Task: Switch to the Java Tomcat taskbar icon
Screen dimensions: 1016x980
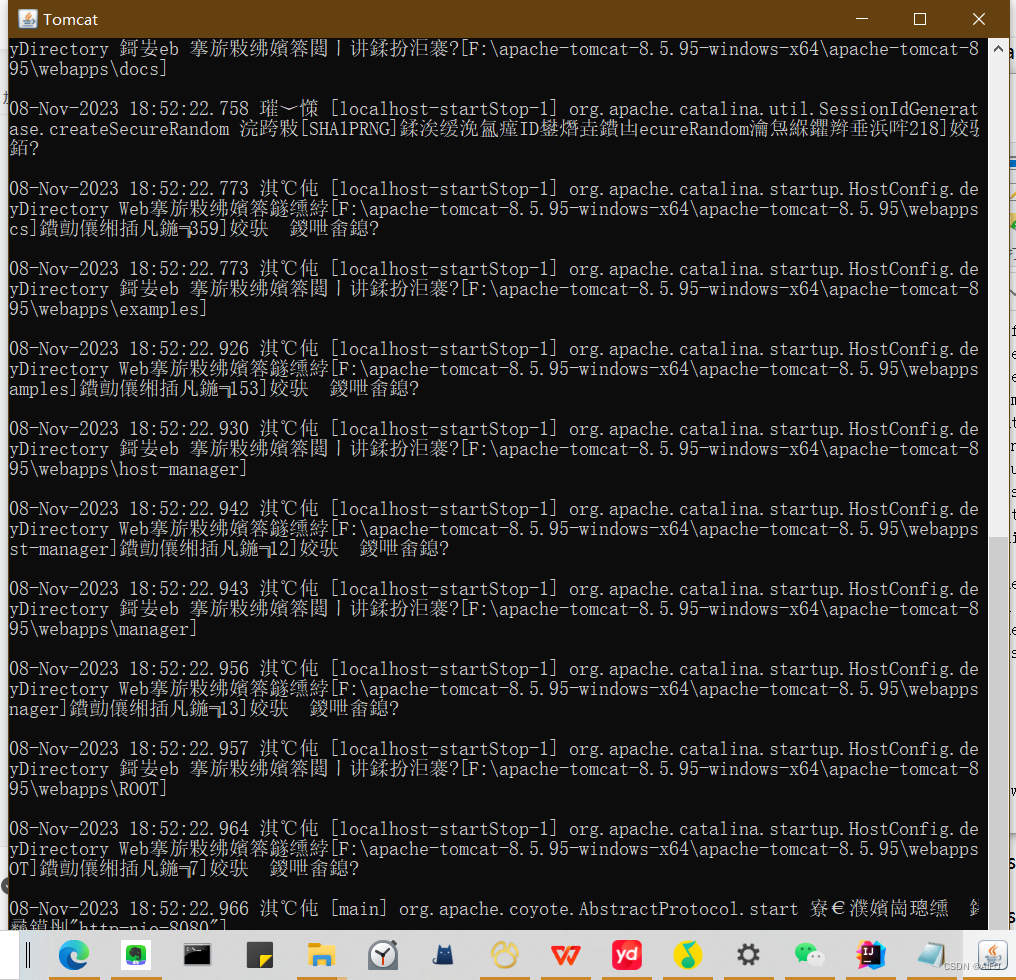Action: (991, 954)
